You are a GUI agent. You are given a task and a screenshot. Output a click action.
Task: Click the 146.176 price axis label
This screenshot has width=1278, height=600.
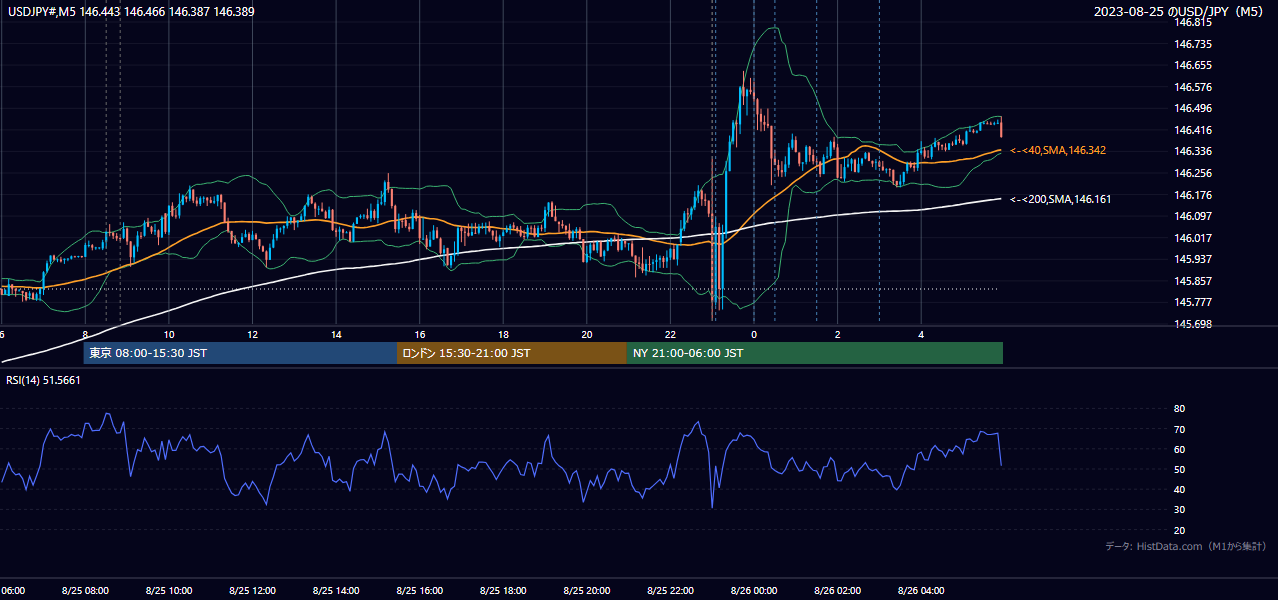coord(1194,195)
